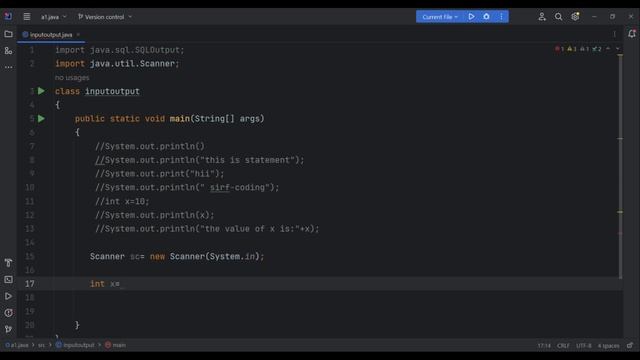Screen dimensions: 640x360
Task: Click main breadcrumb in navigation bar
Action: (116, 345)
